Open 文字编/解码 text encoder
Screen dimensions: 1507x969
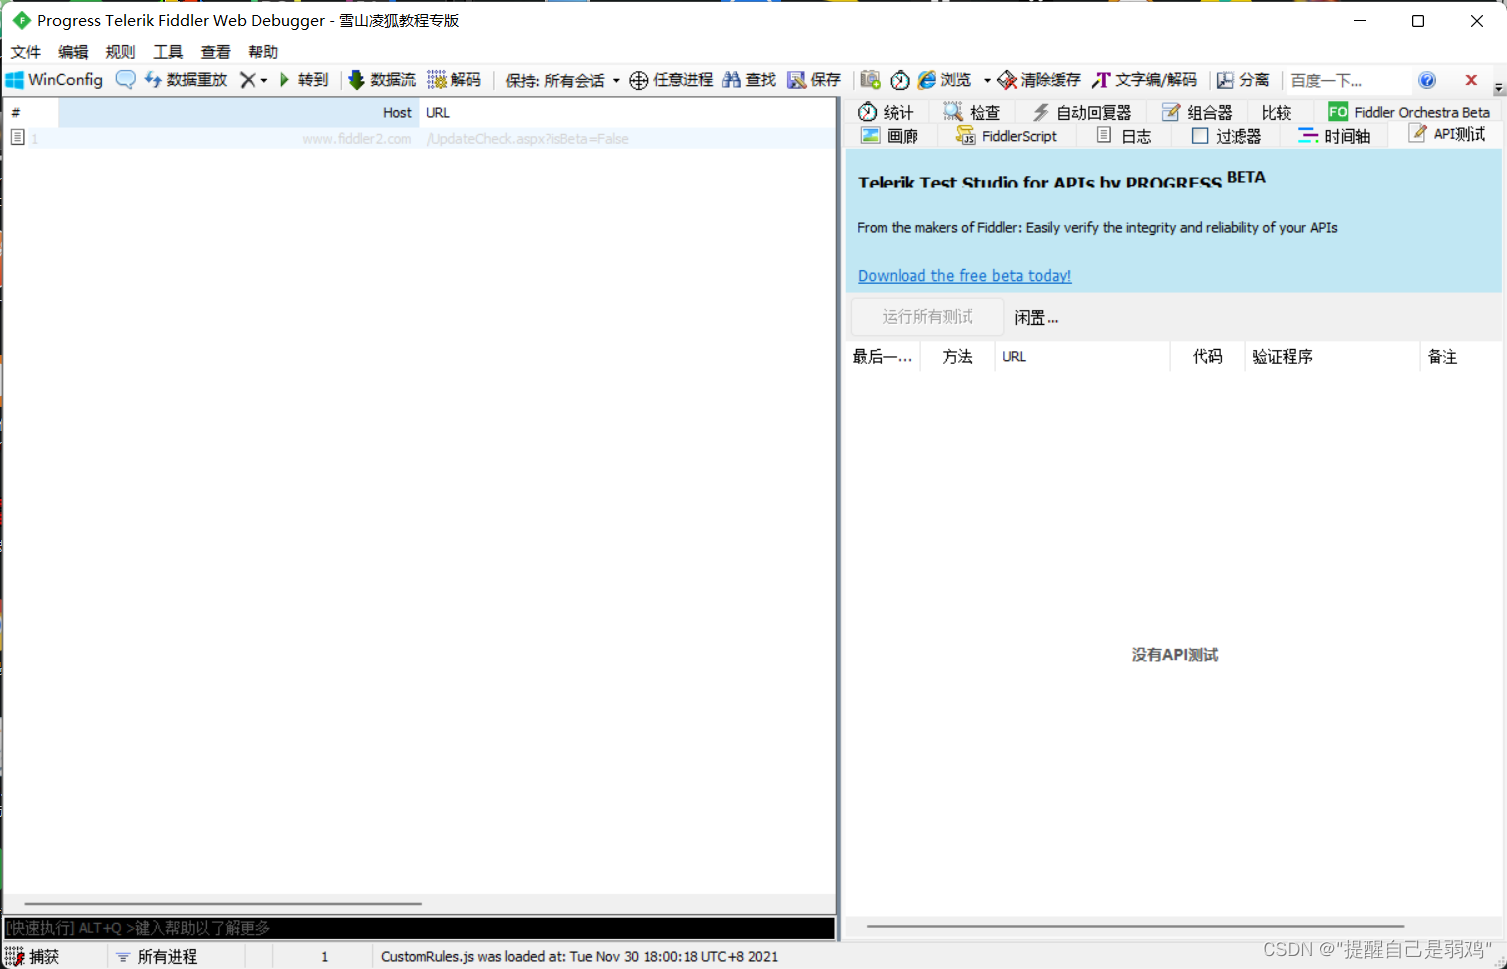[x=1144, y=80]
